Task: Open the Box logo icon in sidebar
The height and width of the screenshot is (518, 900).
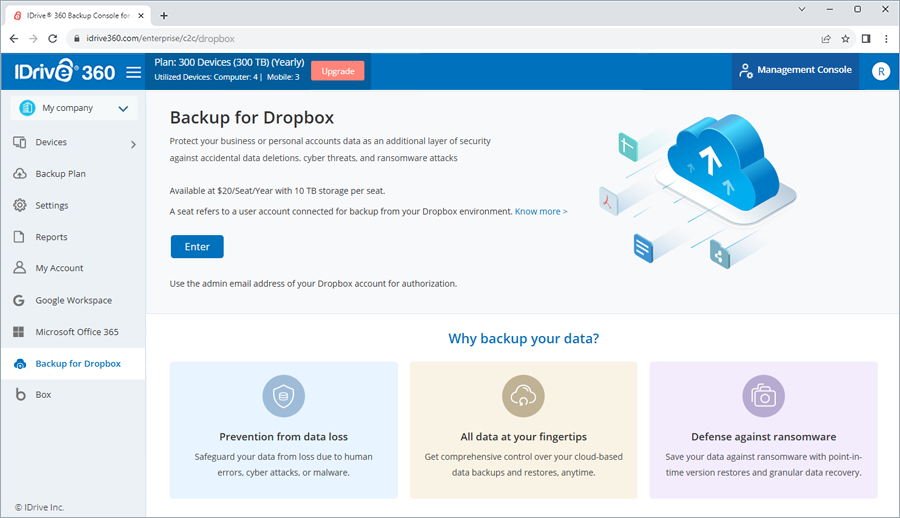Action: coord(20,395)
